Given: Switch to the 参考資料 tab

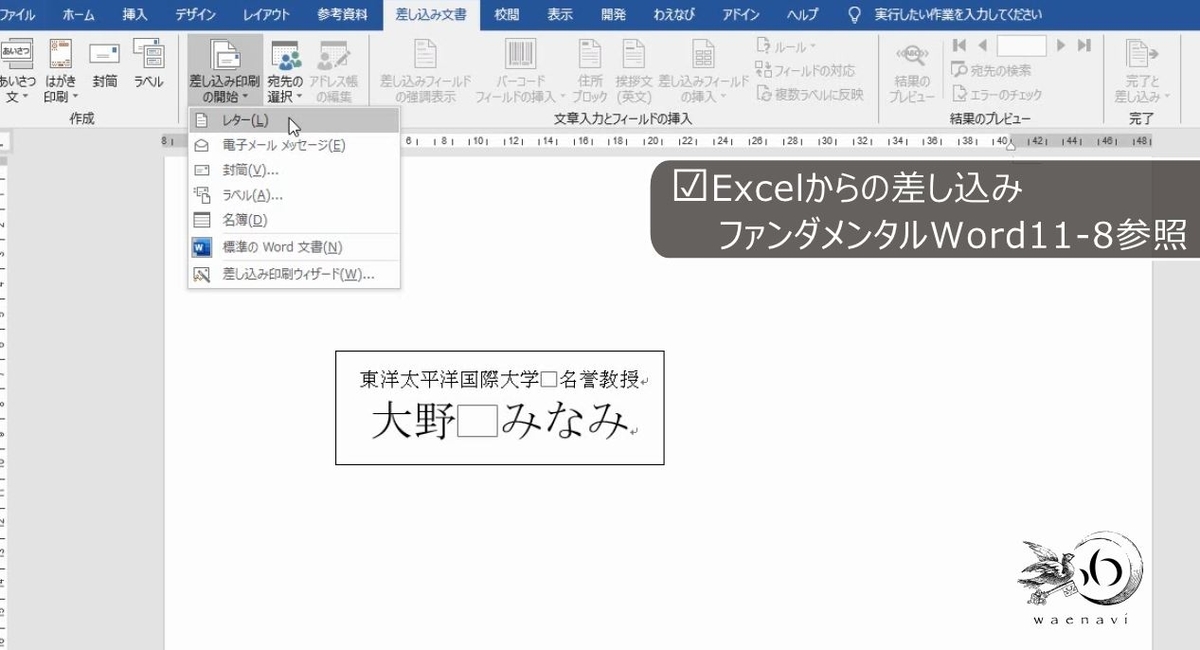Looking at the screenshot, I should 342,15.
